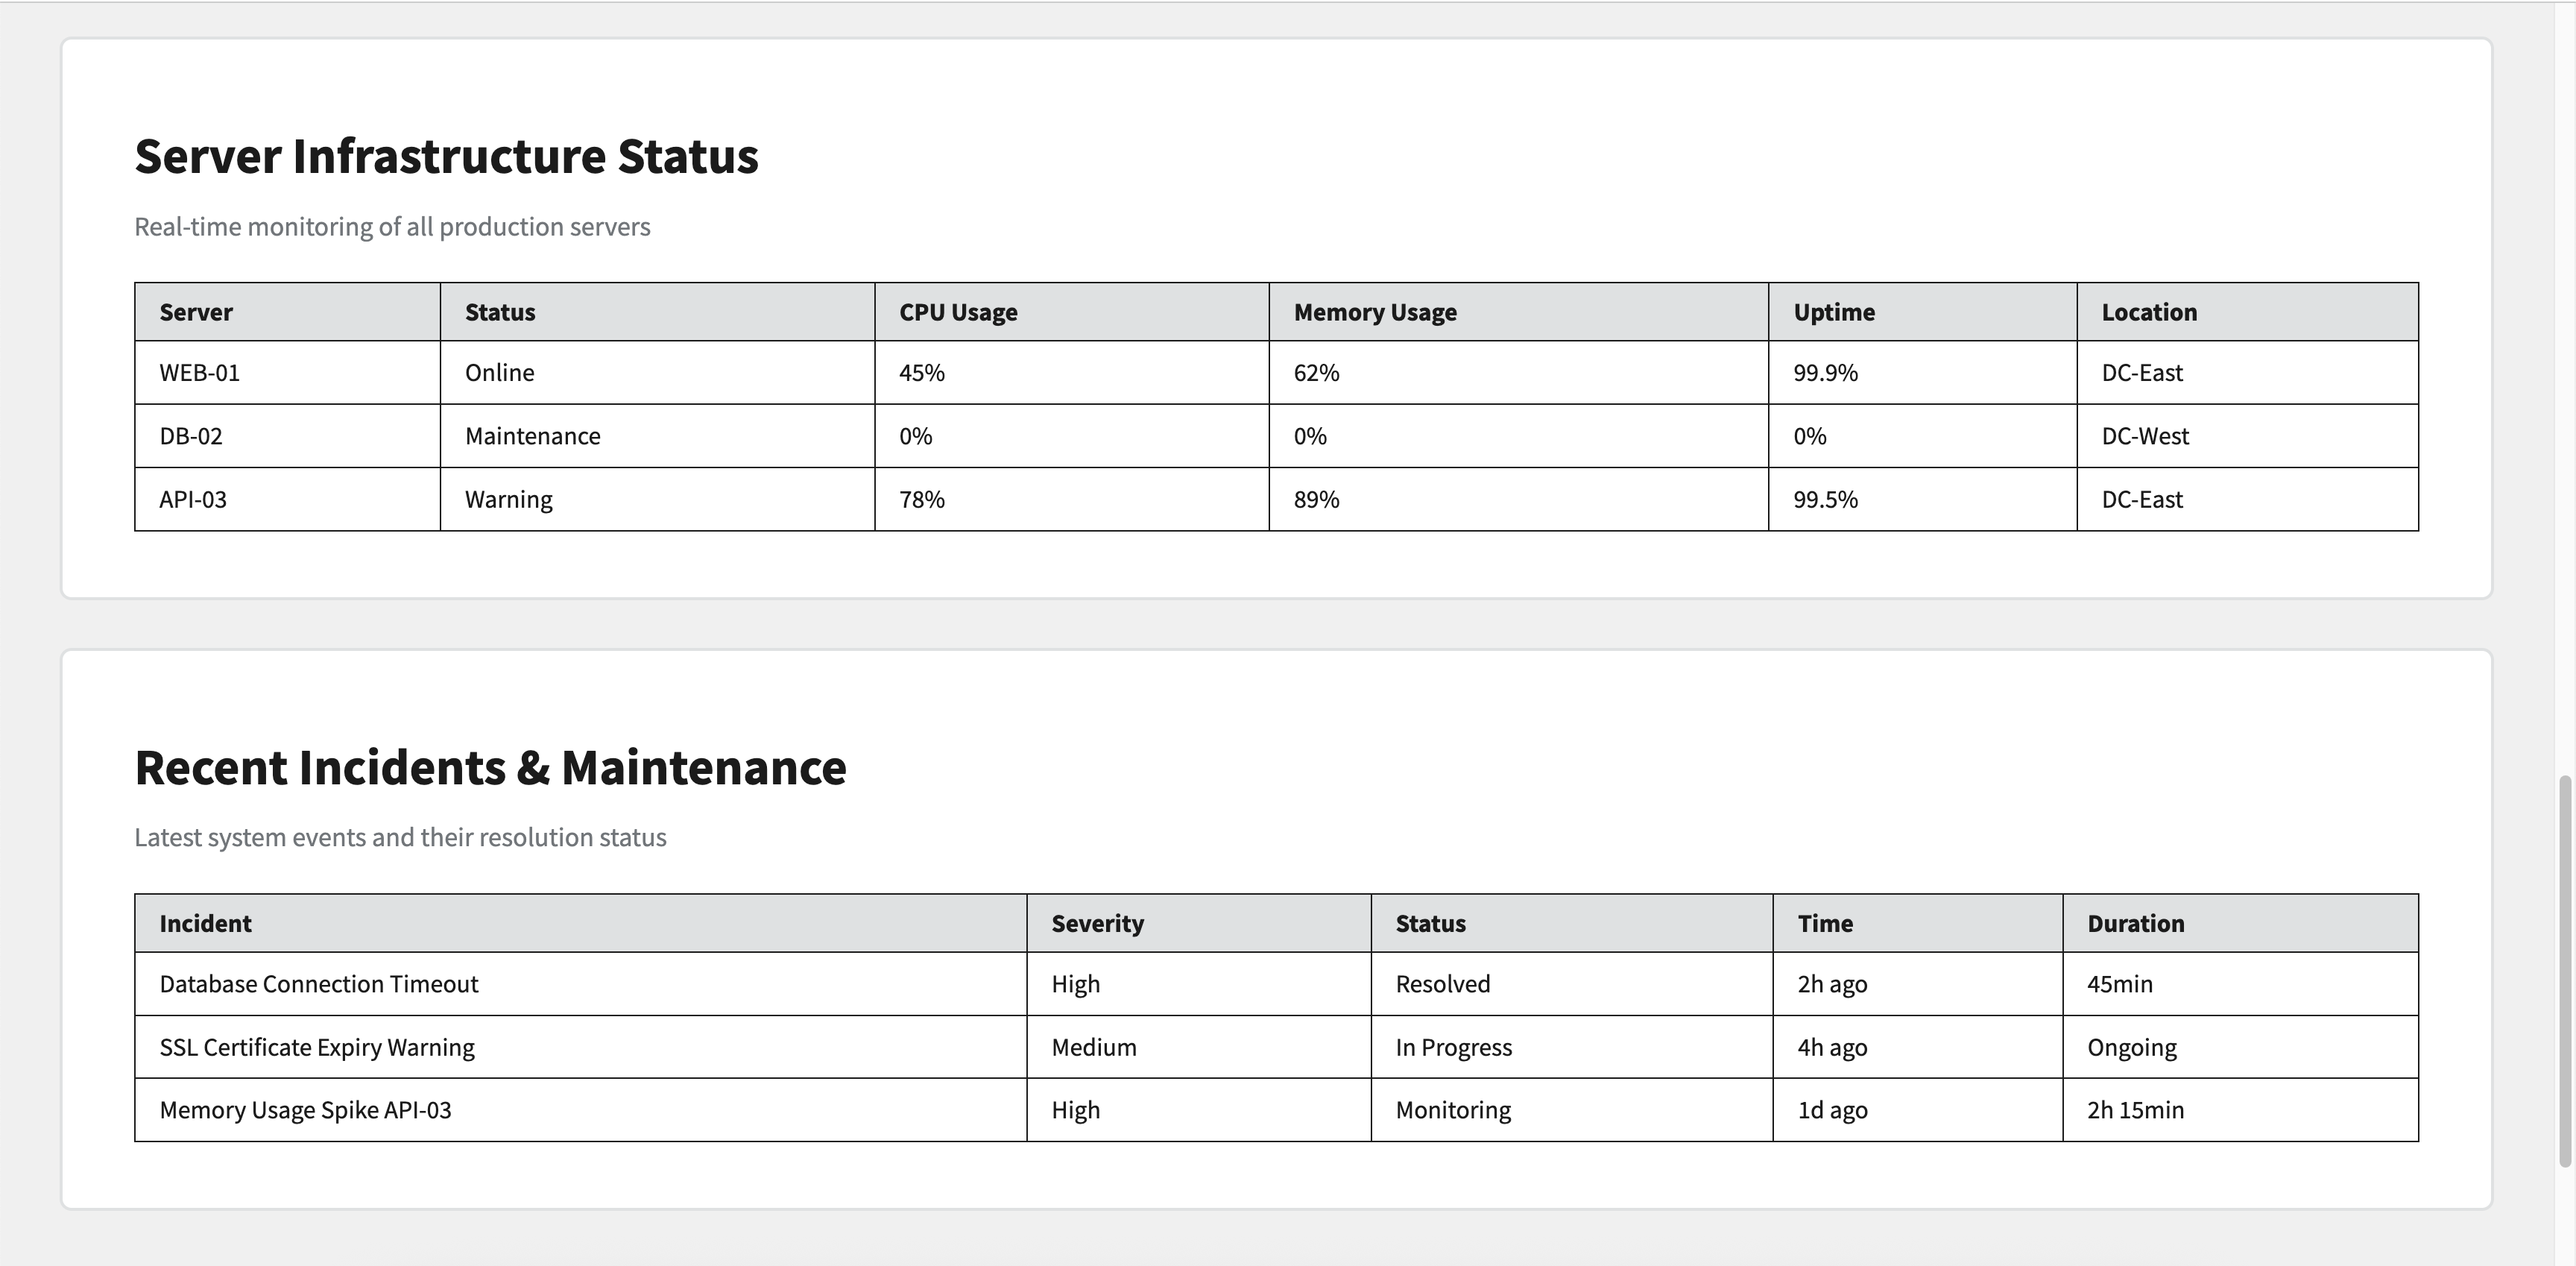Click the Server column header

point(196,312)
